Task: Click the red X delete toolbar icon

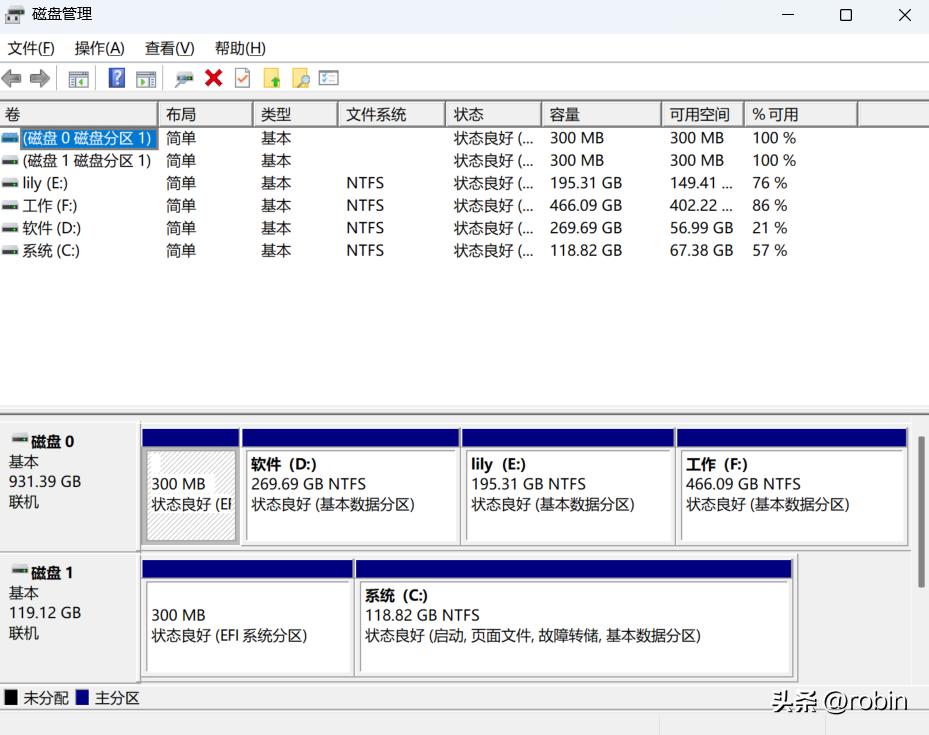Action: 213,78
